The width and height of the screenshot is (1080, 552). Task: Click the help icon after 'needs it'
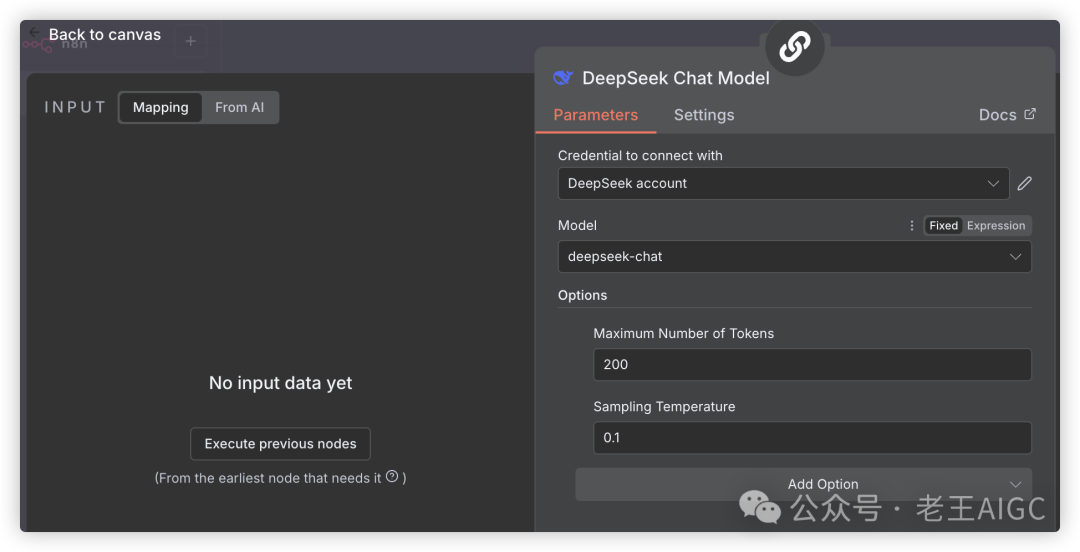click(392, 476)
